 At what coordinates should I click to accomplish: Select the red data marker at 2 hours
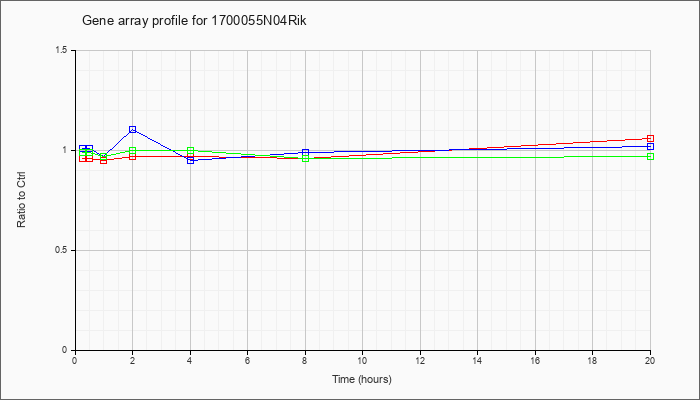(133, 156)
